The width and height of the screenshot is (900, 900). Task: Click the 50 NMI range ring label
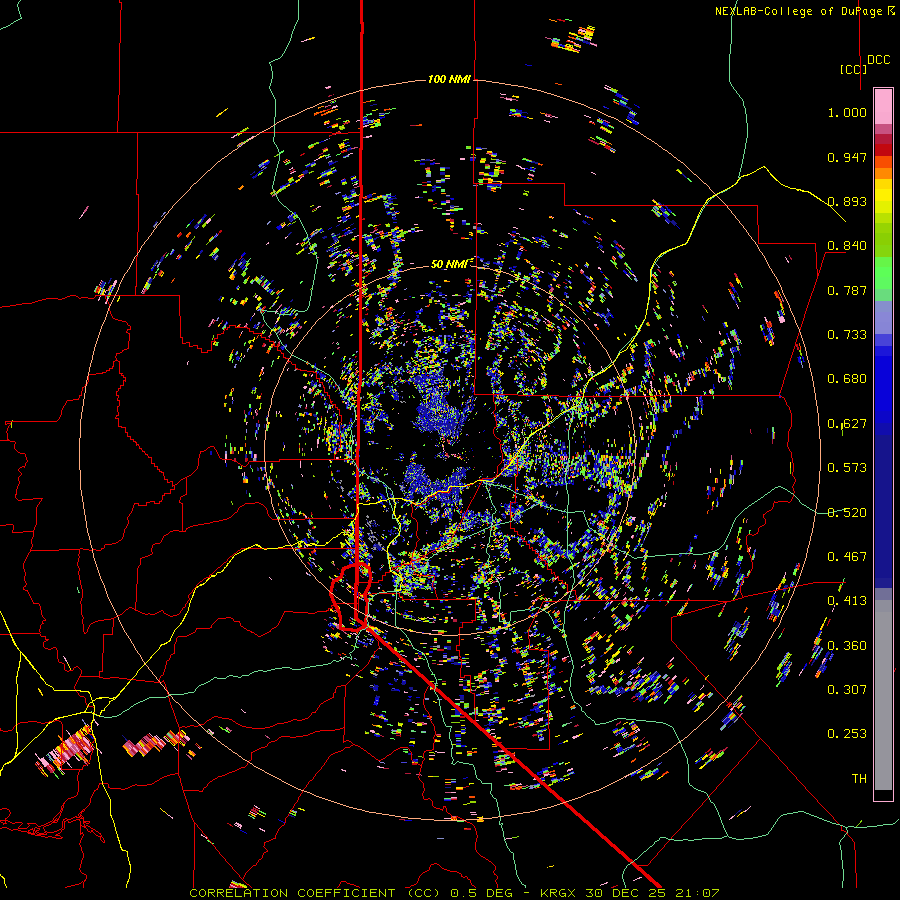coord(449,264)
